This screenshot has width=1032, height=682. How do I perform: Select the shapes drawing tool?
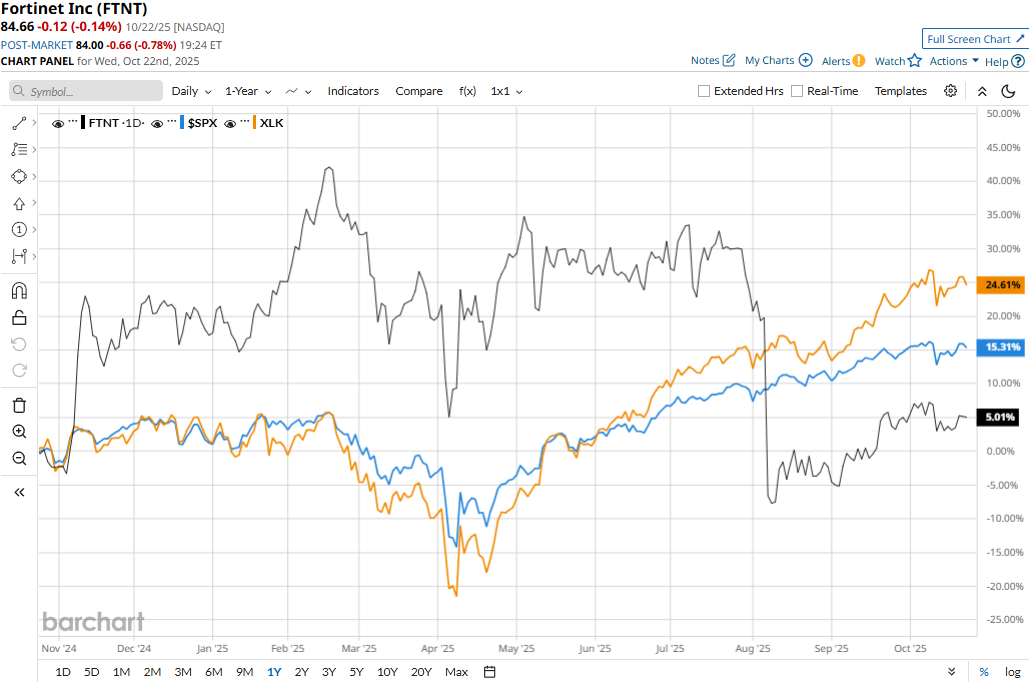coord(19,176)
